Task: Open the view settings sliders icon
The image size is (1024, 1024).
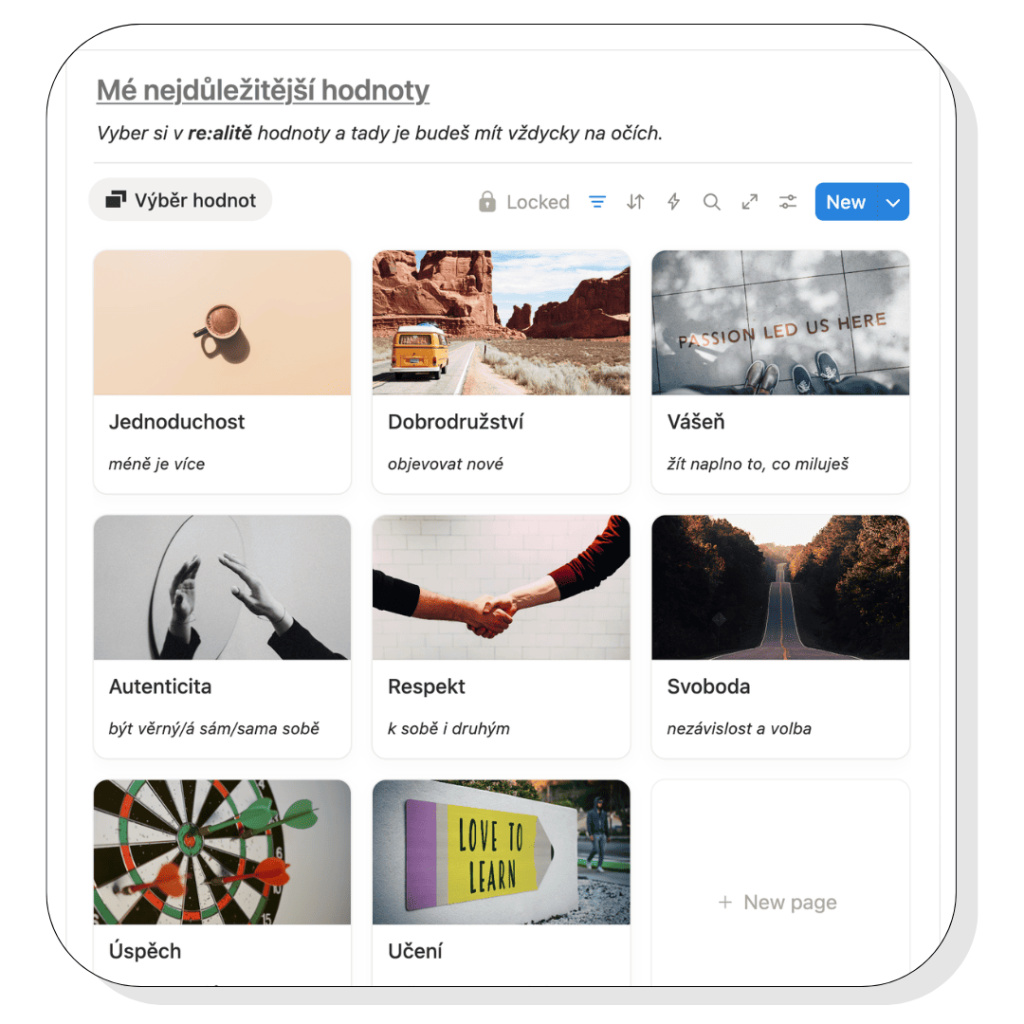Action: tap(788, 202)
